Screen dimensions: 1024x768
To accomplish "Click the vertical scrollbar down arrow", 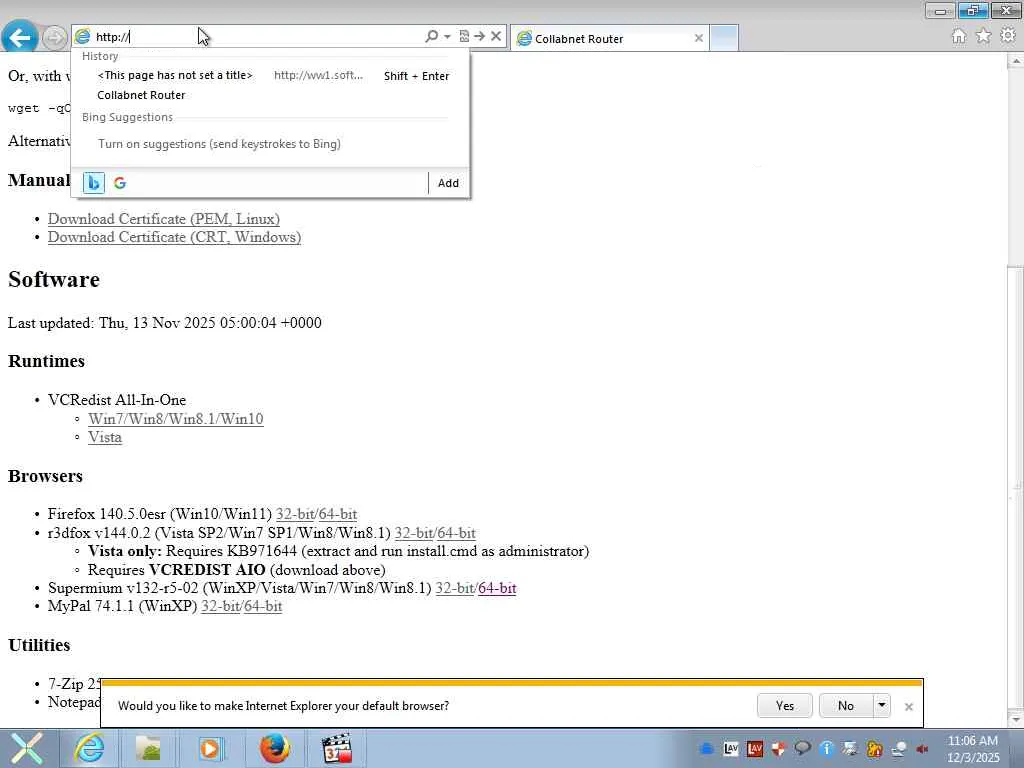I will [x=1016, y=719].
